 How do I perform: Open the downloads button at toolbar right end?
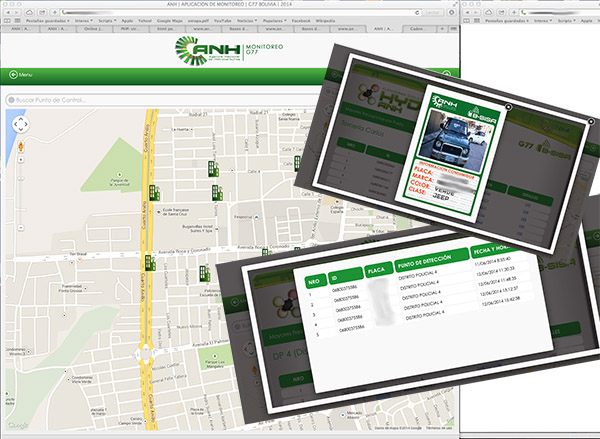tap(452, 12)
